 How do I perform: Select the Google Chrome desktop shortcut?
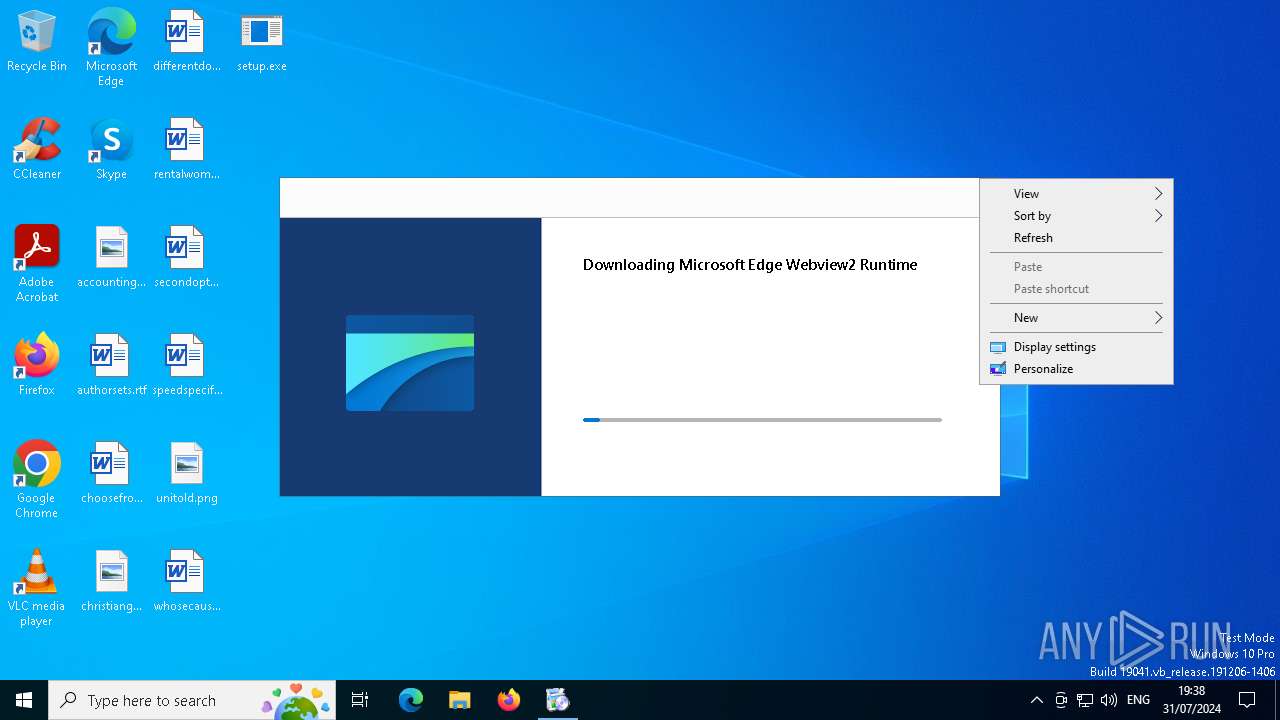click(37, 480)
